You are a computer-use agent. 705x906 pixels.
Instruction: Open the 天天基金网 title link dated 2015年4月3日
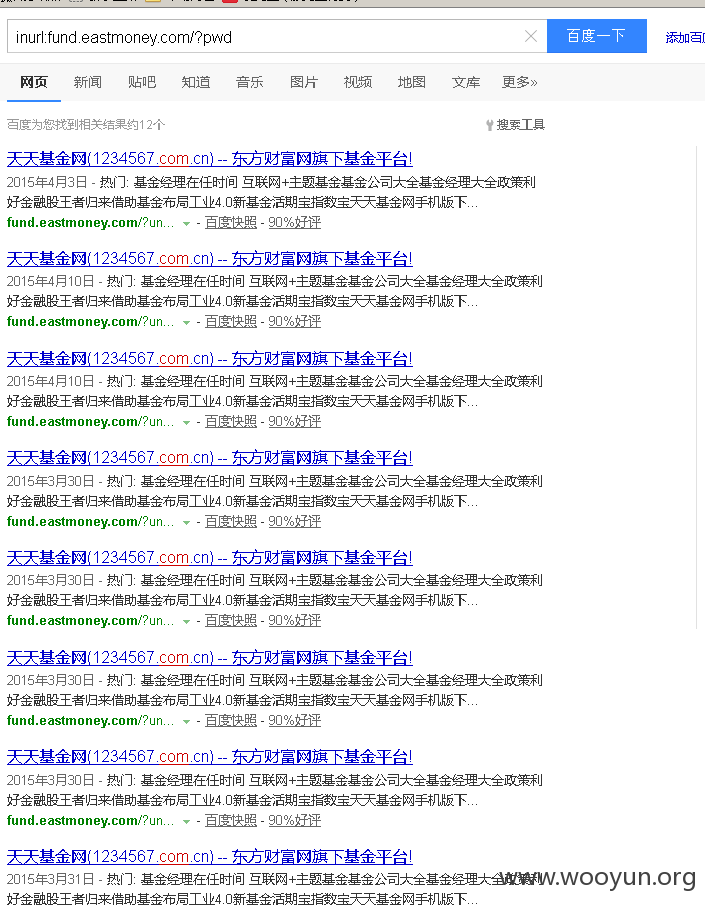[x=209, y=158]
